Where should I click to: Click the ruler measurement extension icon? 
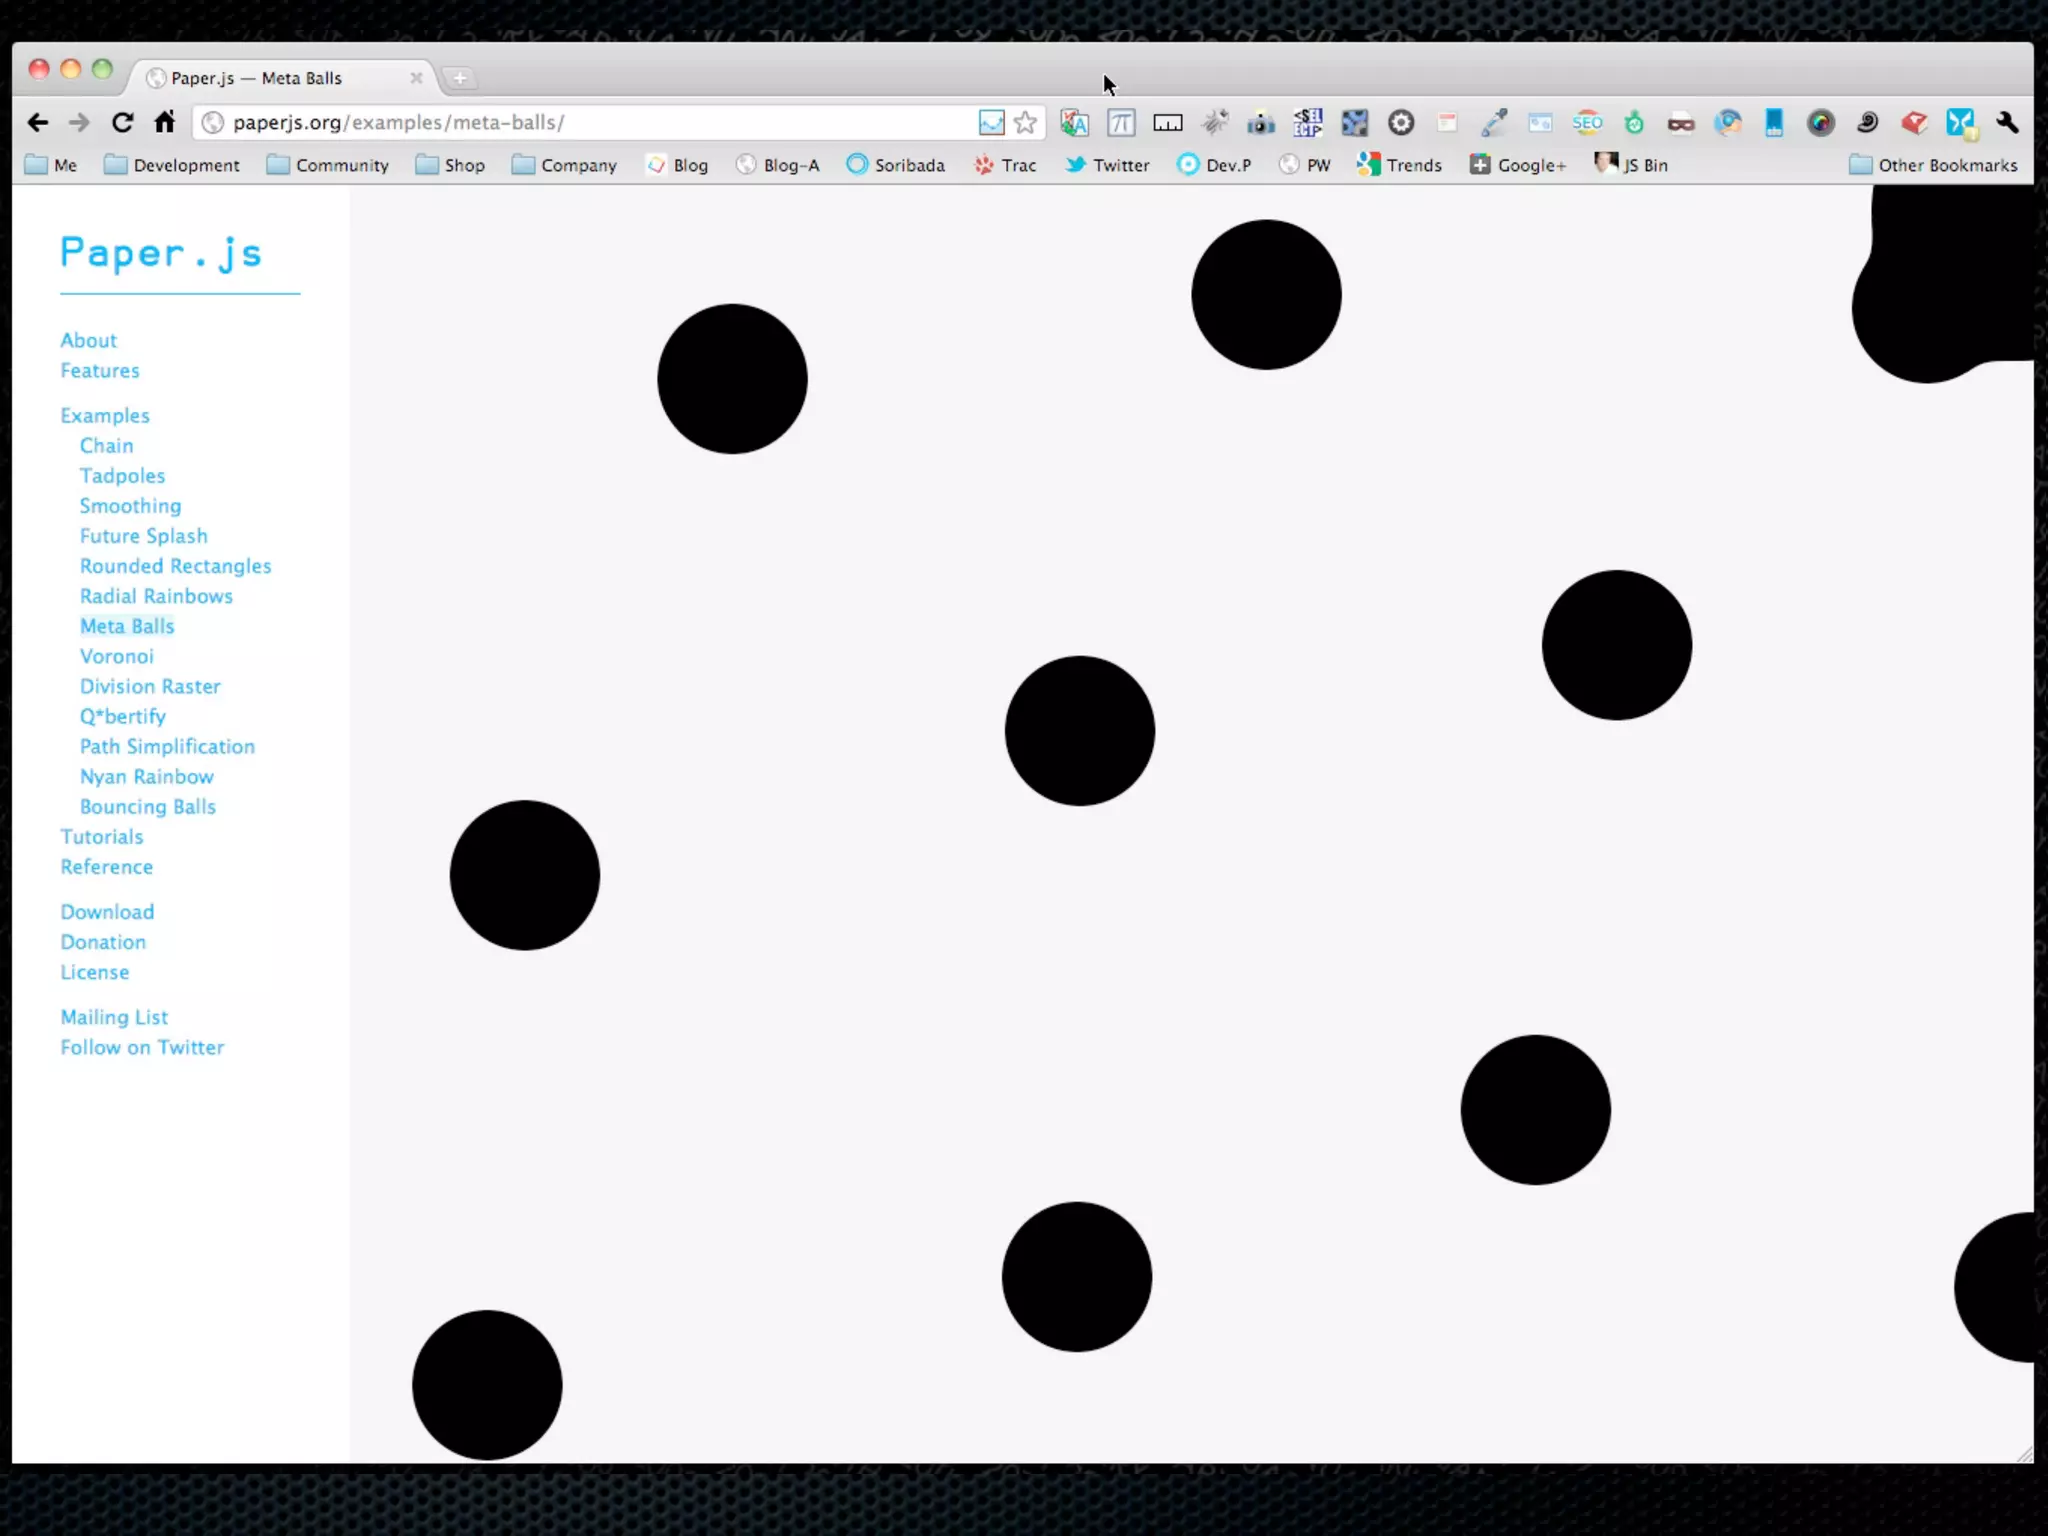pyautogui.click(x=1168, y=122)
